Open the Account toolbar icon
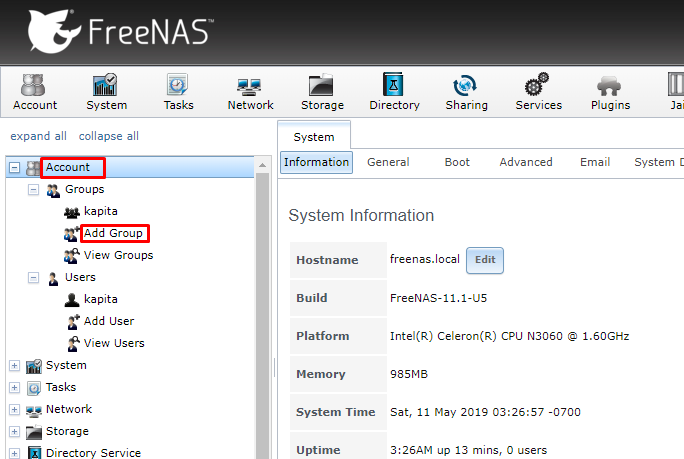 (35, 92)
